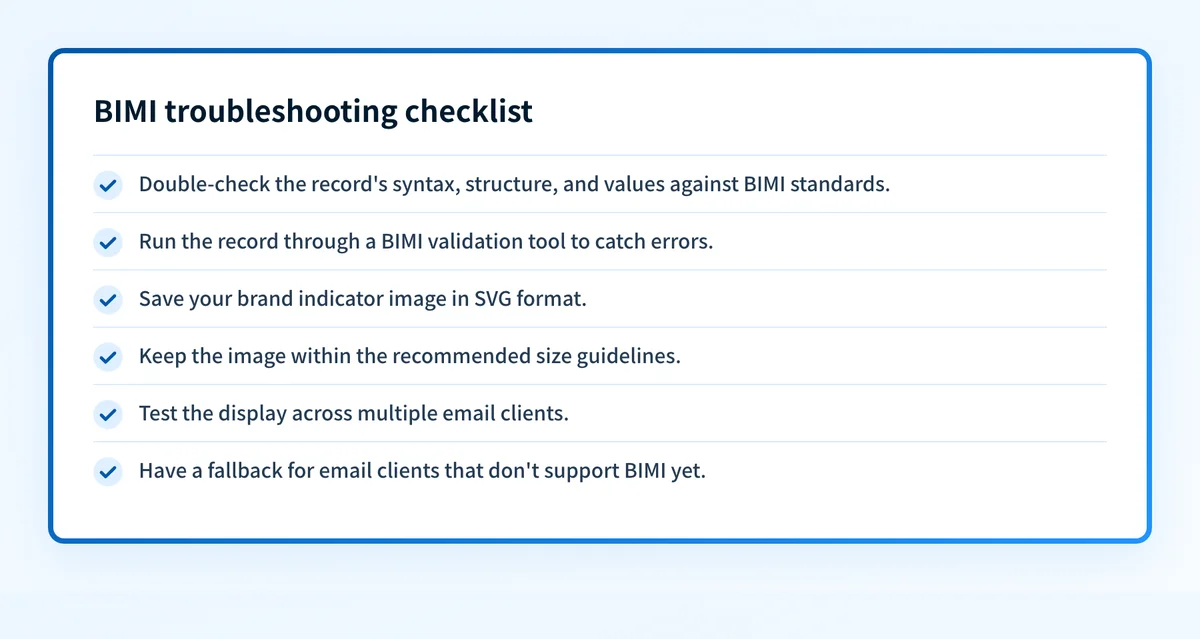The width and height of the screenshot is (1200, 639).
Task: Click checkmark icon beside 'Test the display across'
Action: (108, 414)
